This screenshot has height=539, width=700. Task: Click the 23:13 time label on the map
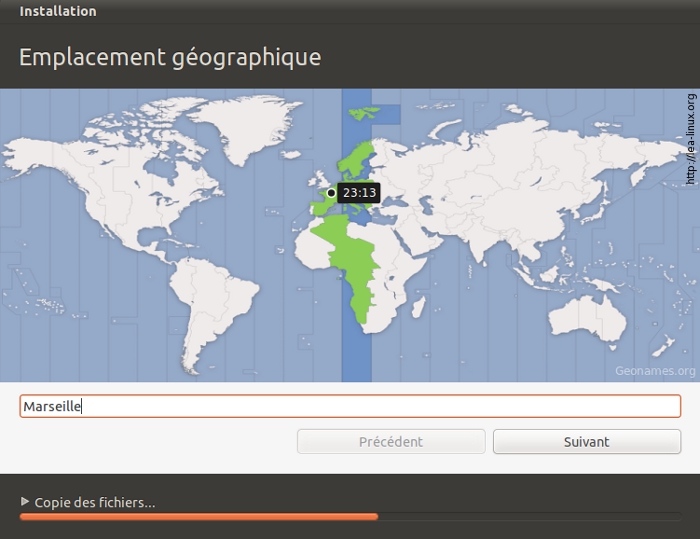click(359, 192)
